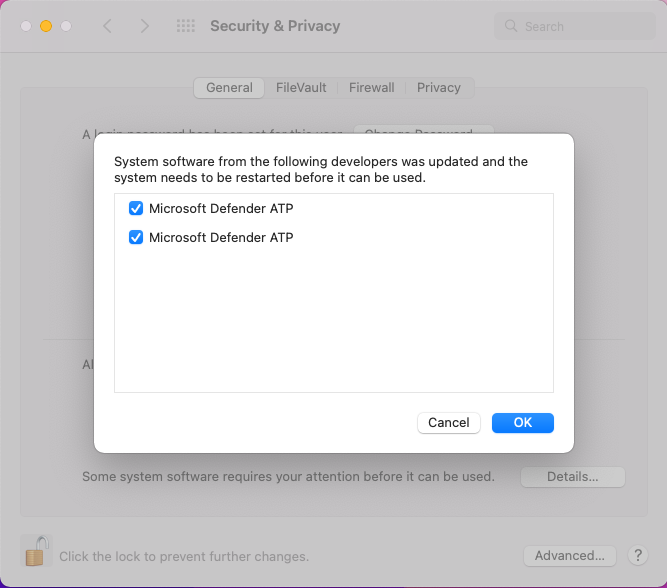Image resolution: width=667 pixels, height=588 pixels.
Task: Open help with the question mark button
Action: pyautogui.click(x=638, y=555)
